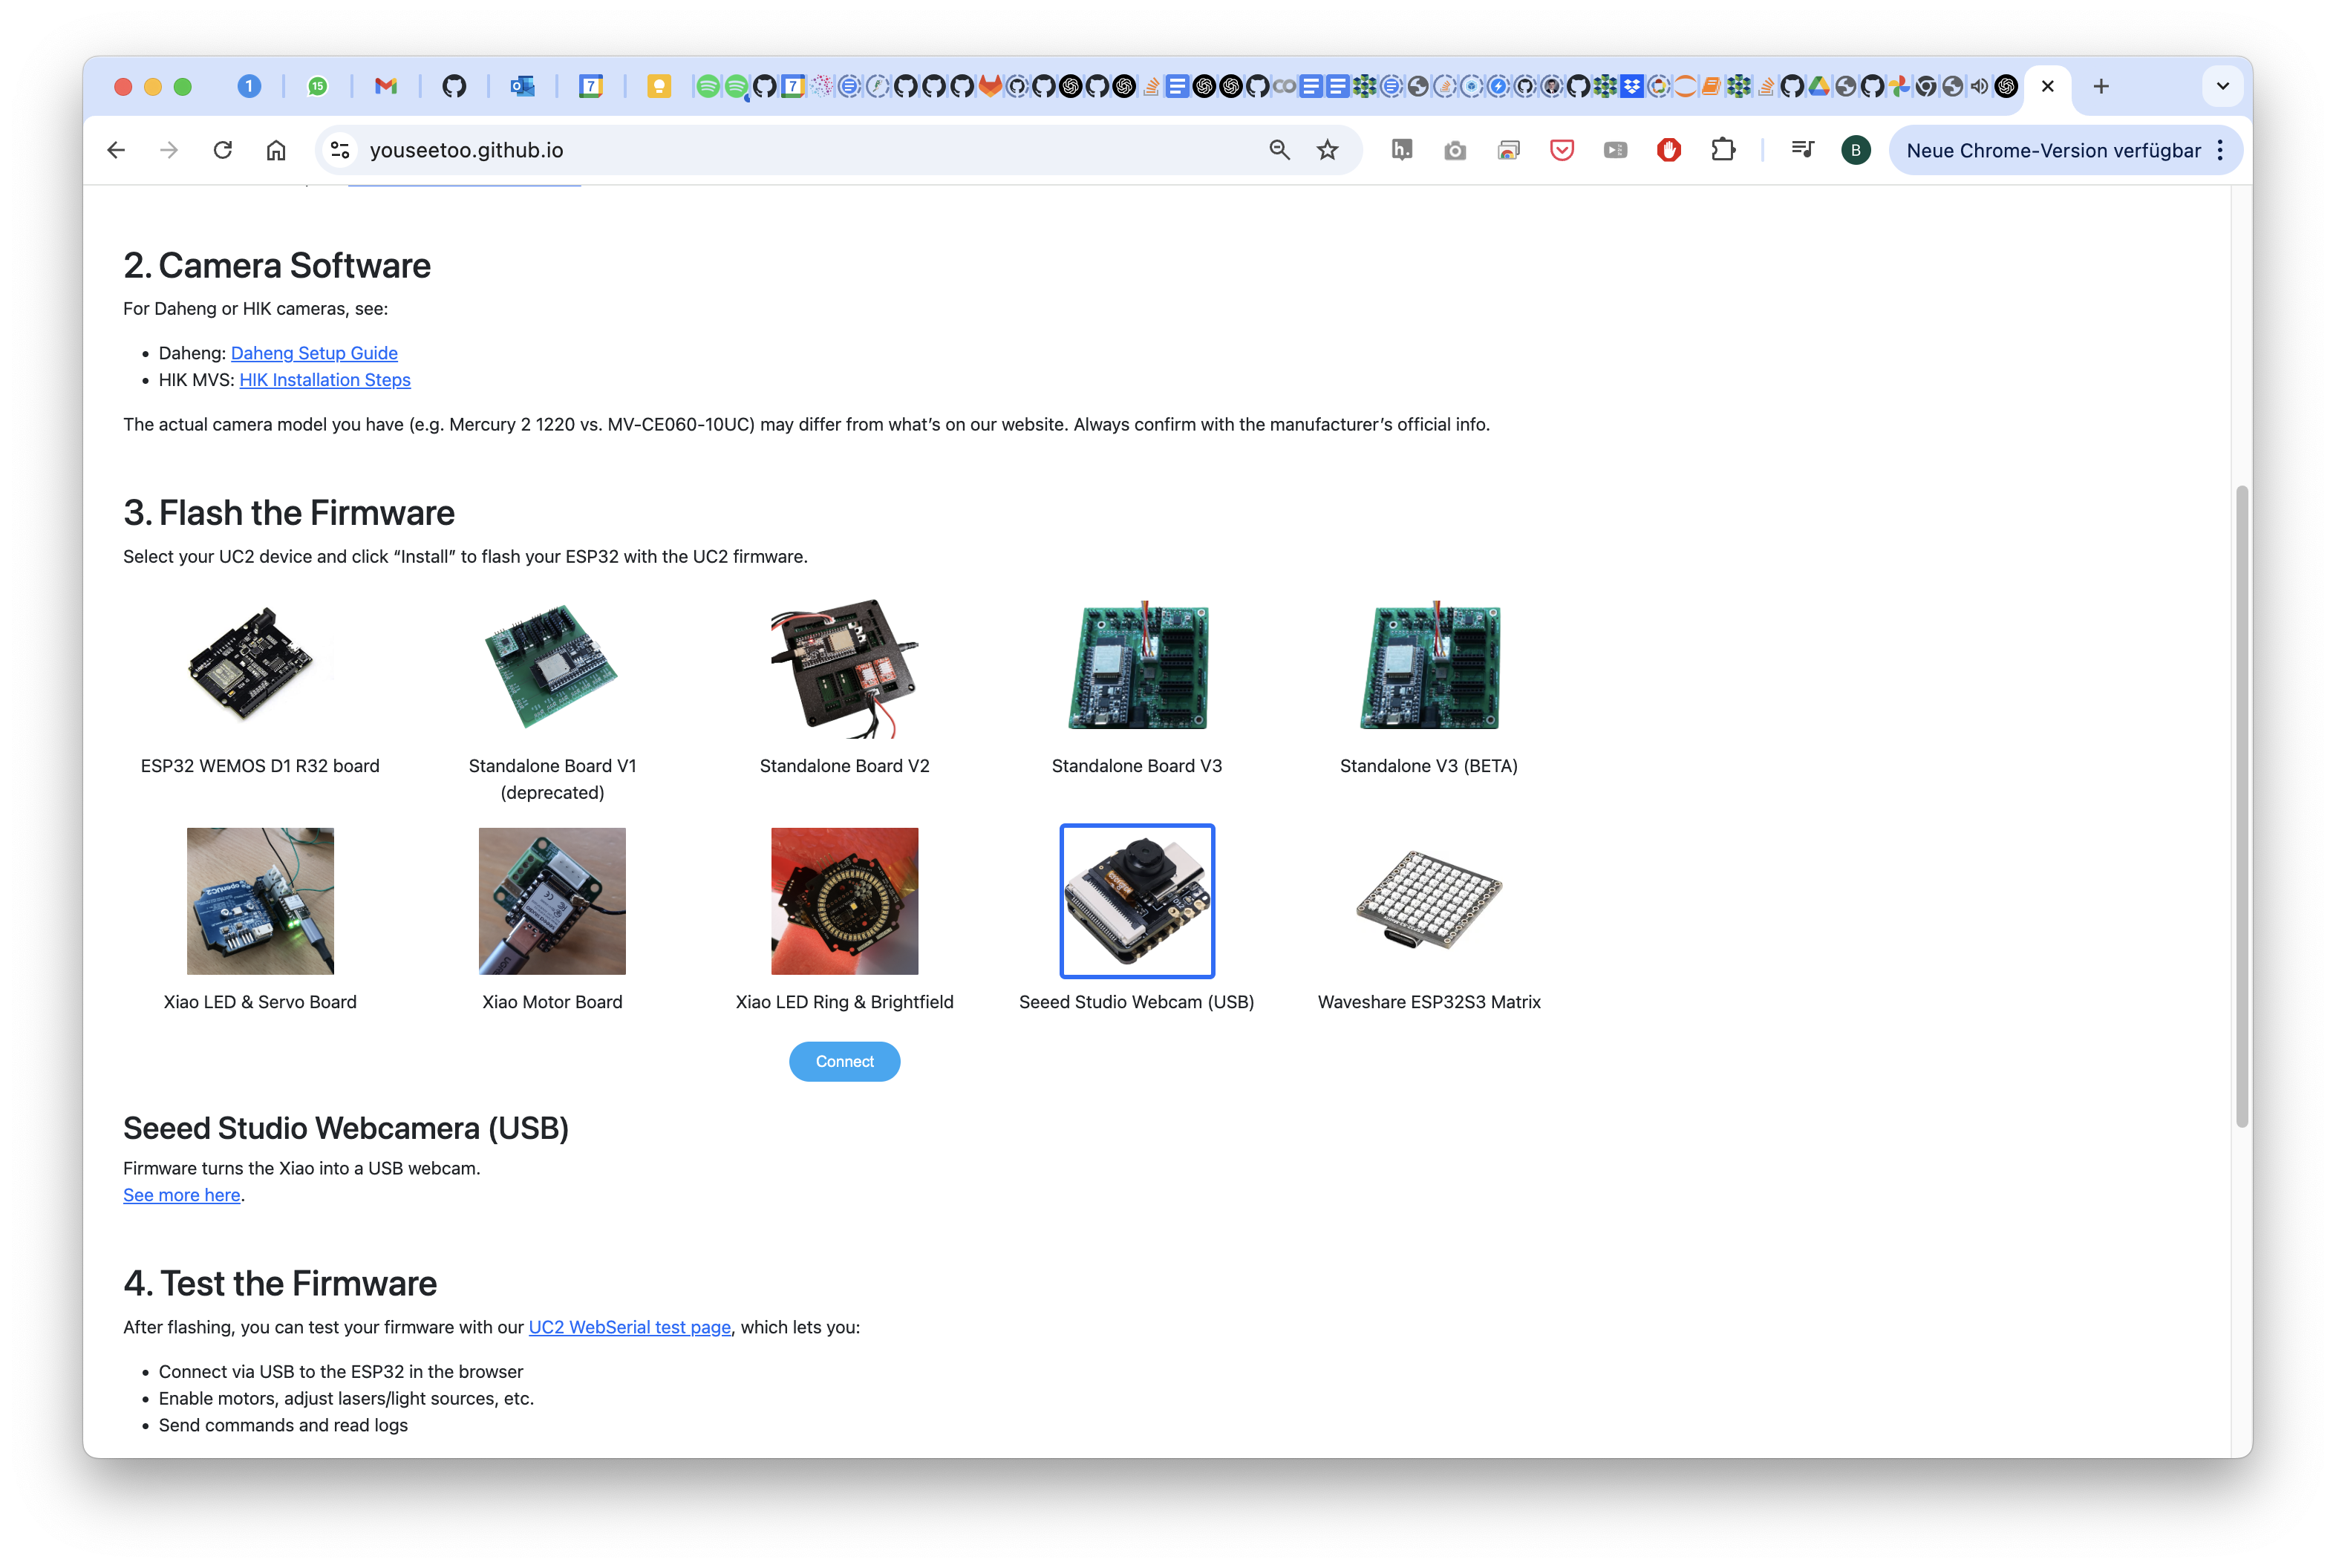Expand the tab search dropdown chevron
The height and width of the screenshot is (1568, 2336).
click(2222, 86)
